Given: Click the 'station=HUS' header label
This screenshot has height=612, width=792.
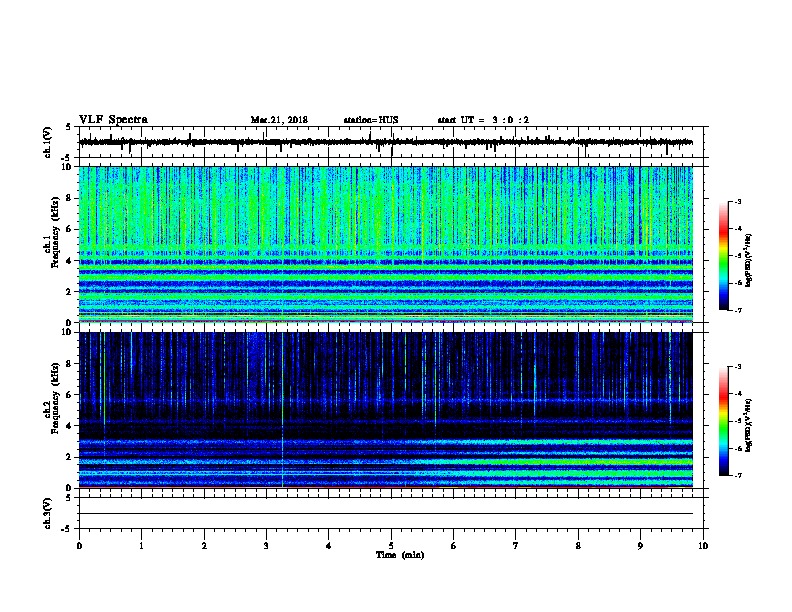Looking at the screenshot, I should (x=371, y=120).
